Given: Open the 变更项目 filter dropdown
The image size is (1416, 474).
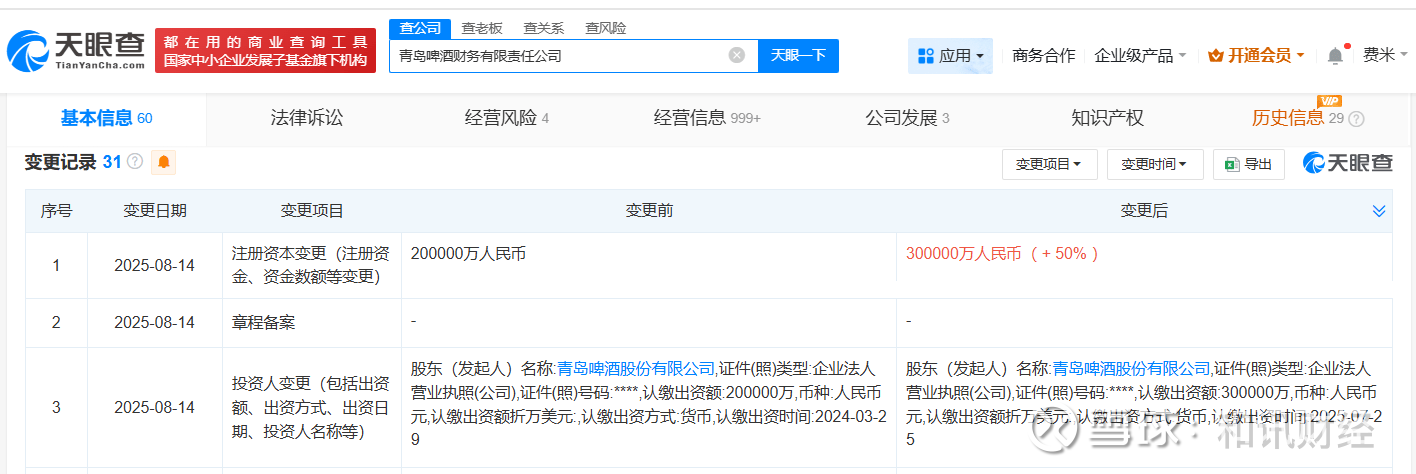Looking at the screenshot, I should (x=1049, y=164).
